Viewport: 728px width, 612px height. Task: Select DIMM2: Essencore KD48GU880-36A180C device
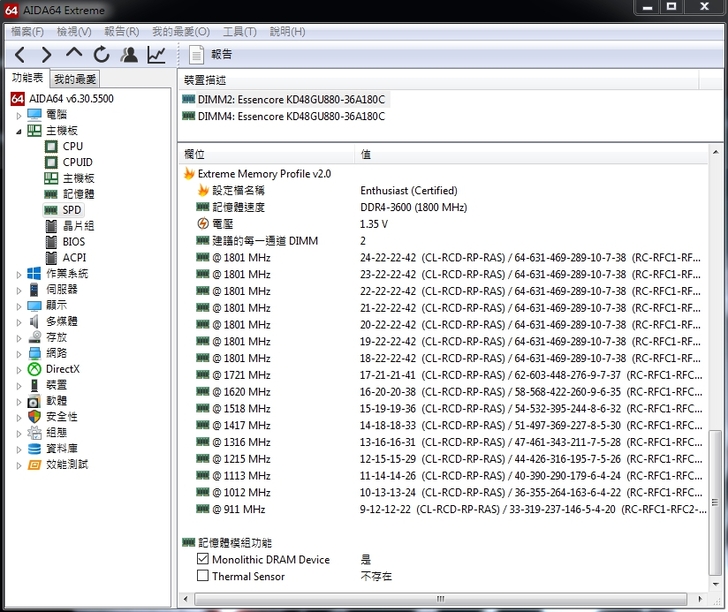[x=284, y=99]
